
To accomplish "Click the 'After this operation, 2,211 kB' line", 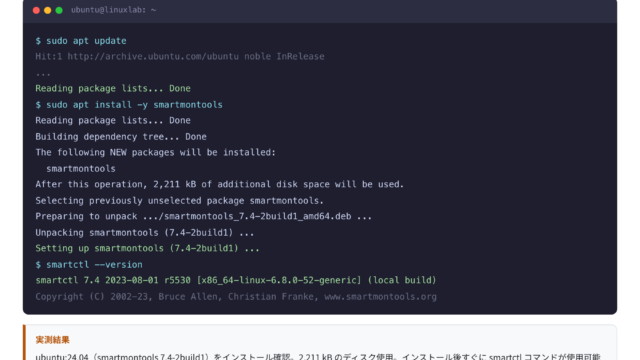I will click(x=220, y=184).
